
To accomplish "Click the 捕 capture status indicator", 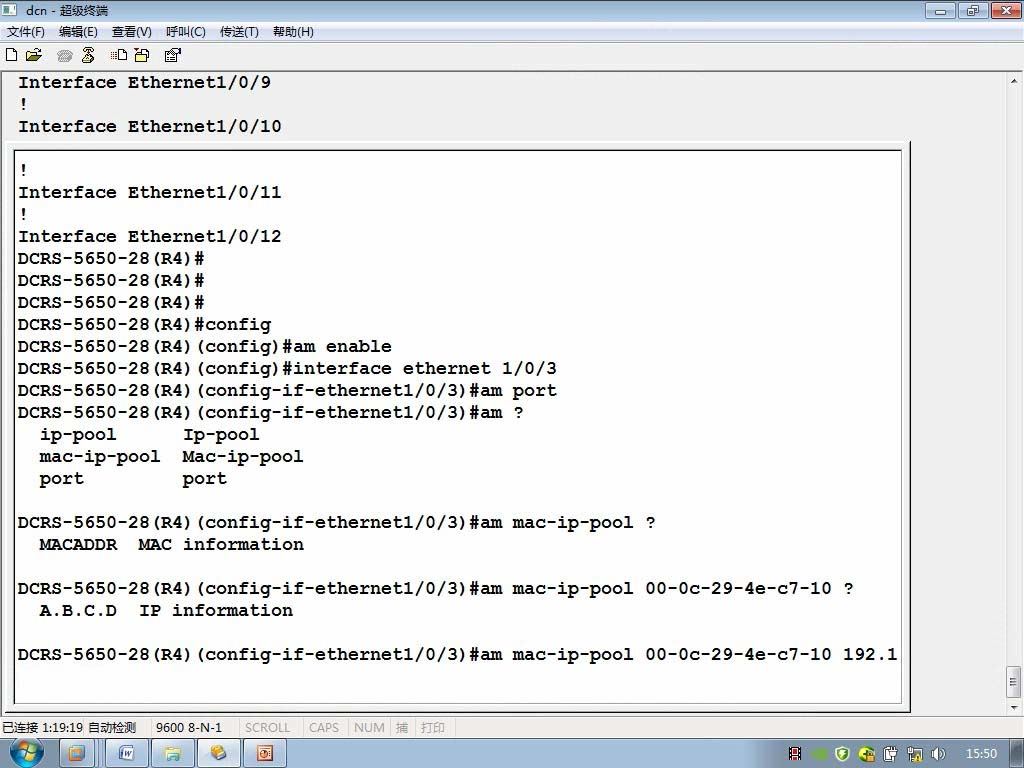I will (x=402, y=728).
